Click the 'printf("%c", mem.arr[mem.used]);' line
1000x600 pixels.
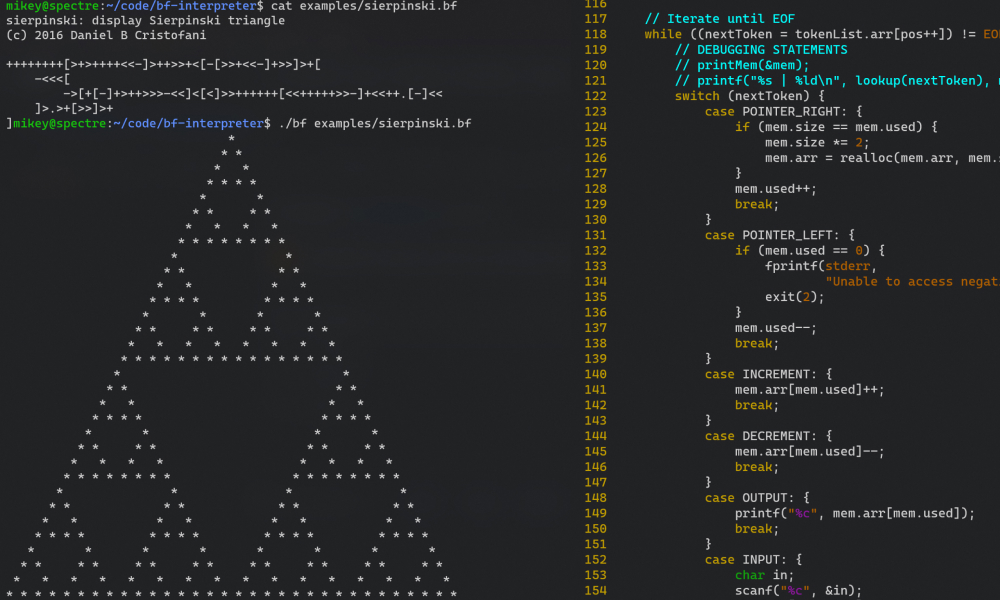click(x=855, y=513)
